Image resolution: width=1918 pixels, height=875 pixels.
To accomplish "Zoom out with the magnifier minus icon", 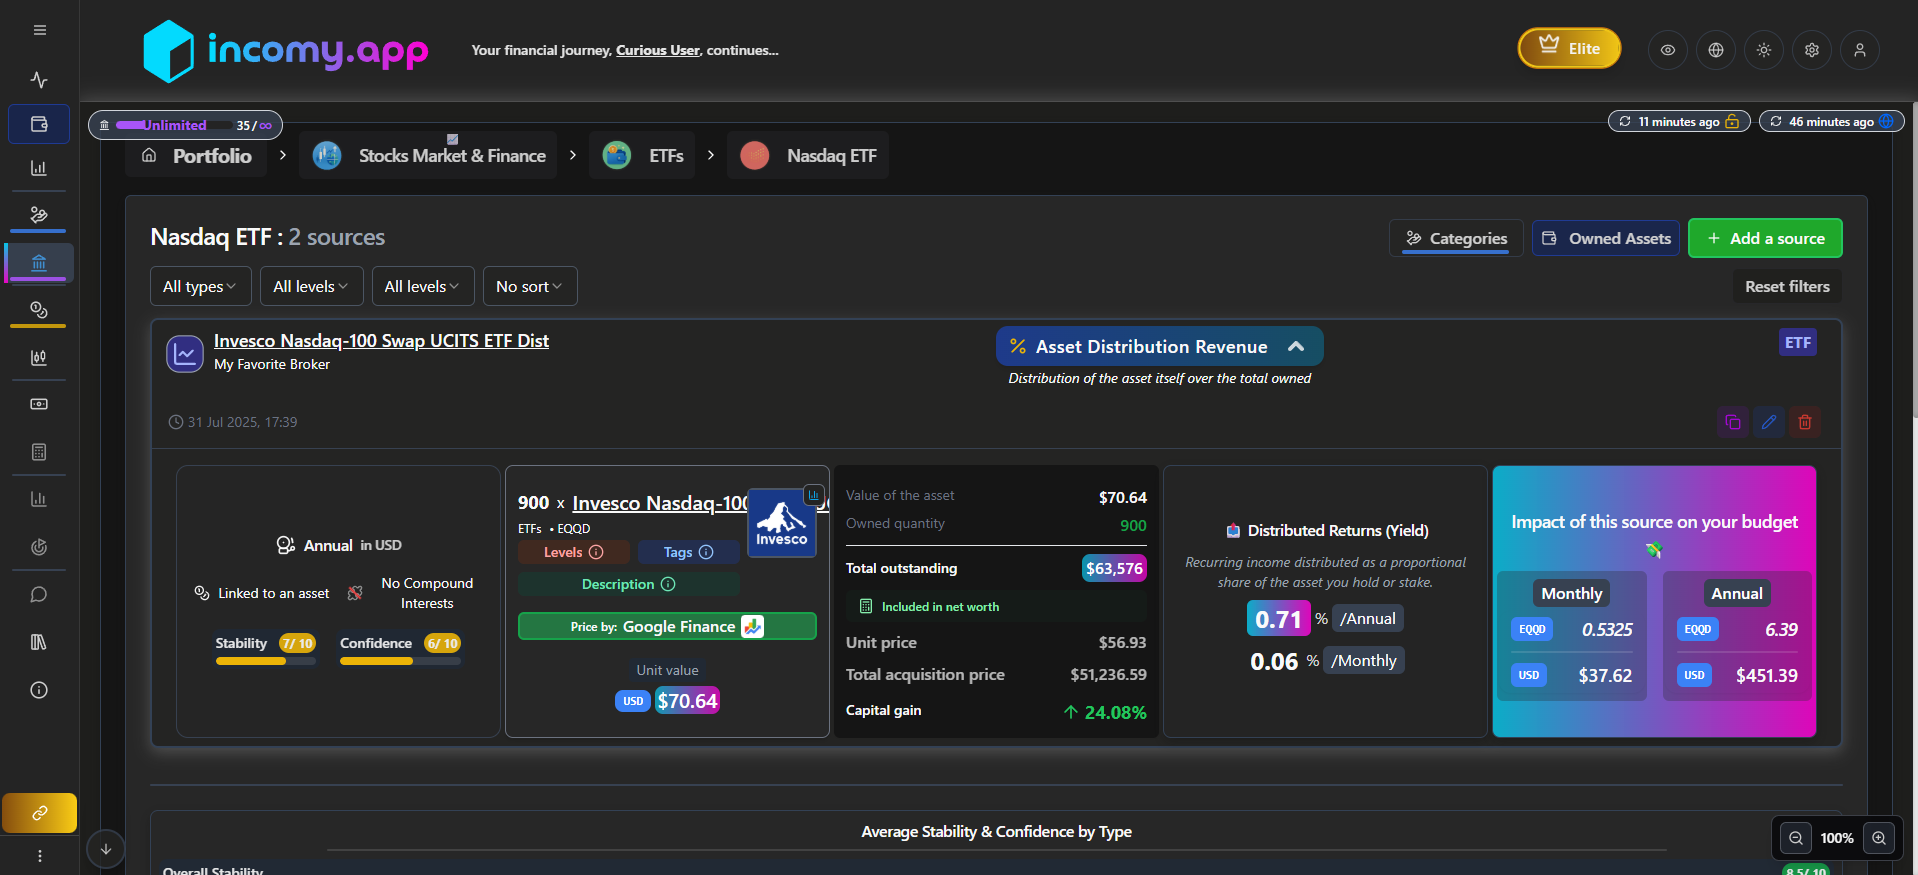I will click(1796, 838).
